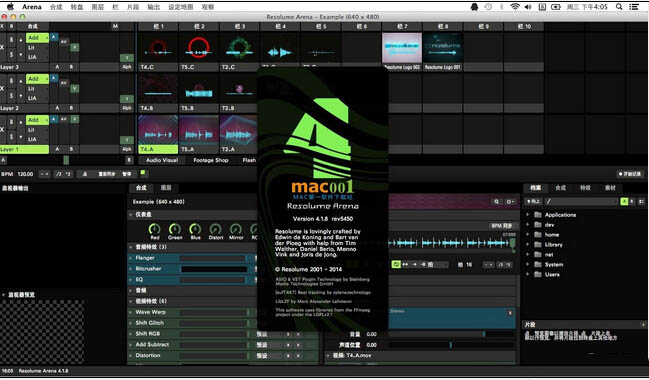Trigger the Resolume Logo 002 clip
The height and width of the screenshot is (380, 649).
pos(402,48)
